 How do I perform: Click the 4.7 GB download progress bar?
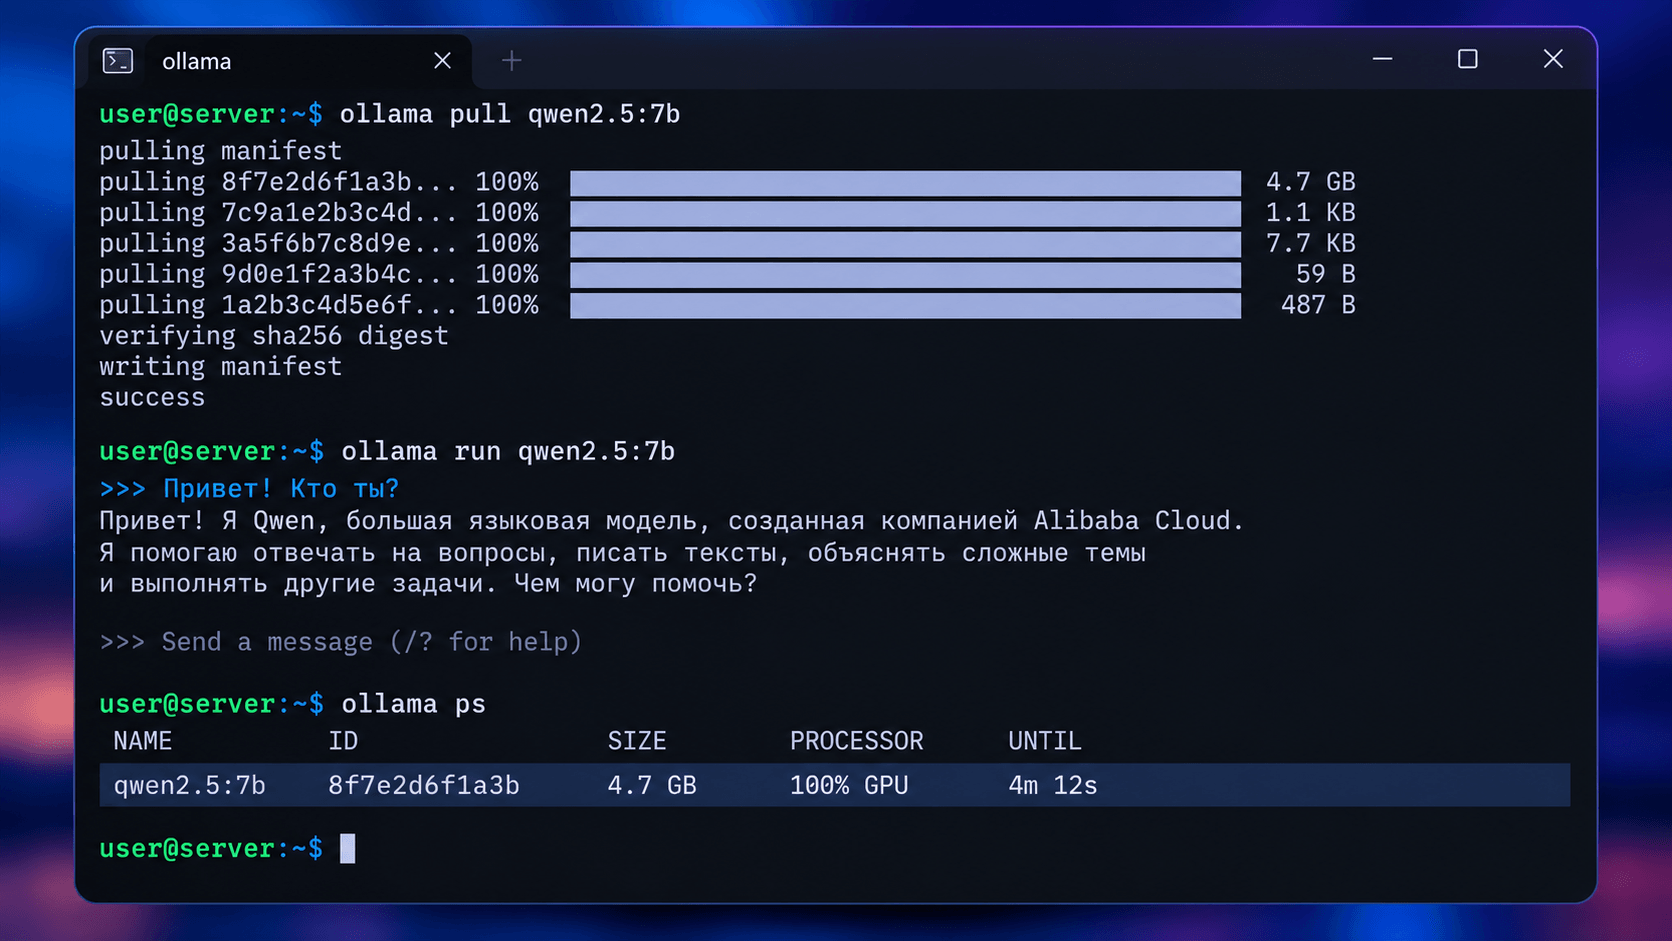(x=906, y=182)
